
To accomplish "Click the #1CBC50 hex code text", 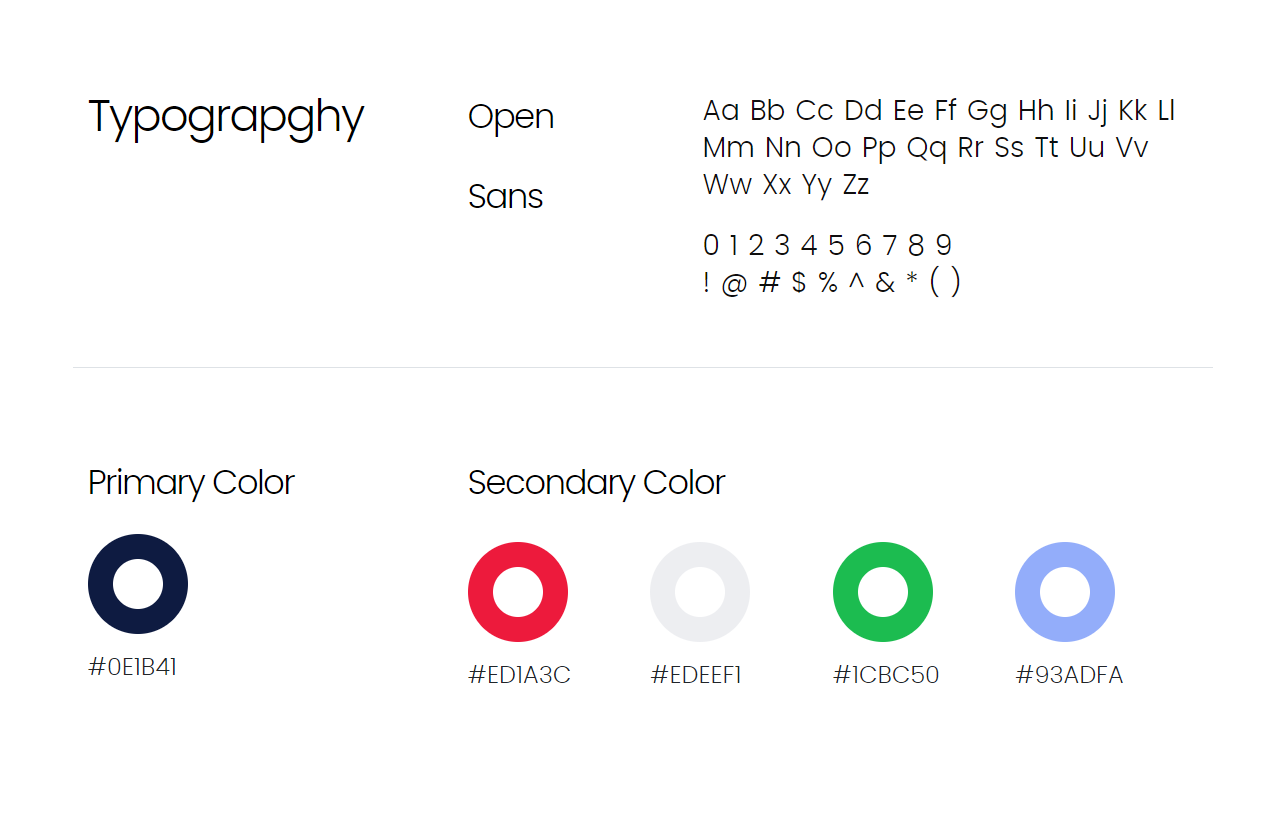I will 886,675.
